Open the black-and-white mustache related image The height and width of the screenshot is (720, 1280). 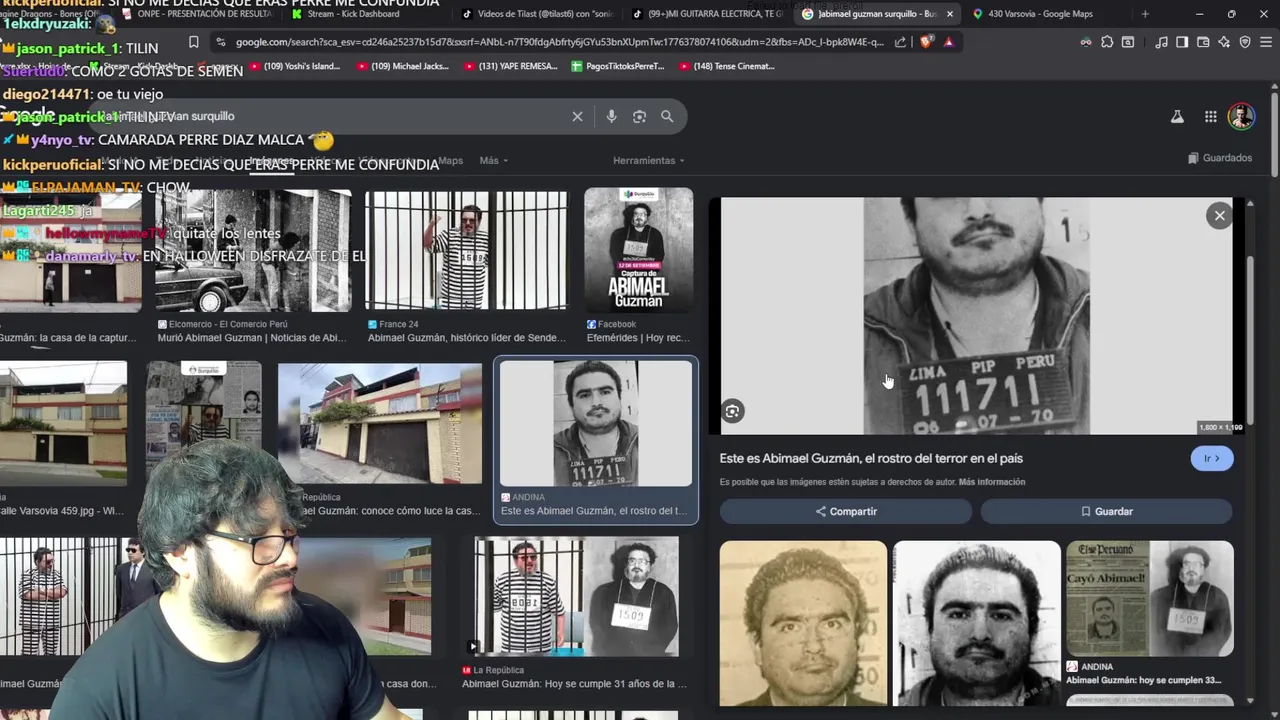[x=977, y=623]
